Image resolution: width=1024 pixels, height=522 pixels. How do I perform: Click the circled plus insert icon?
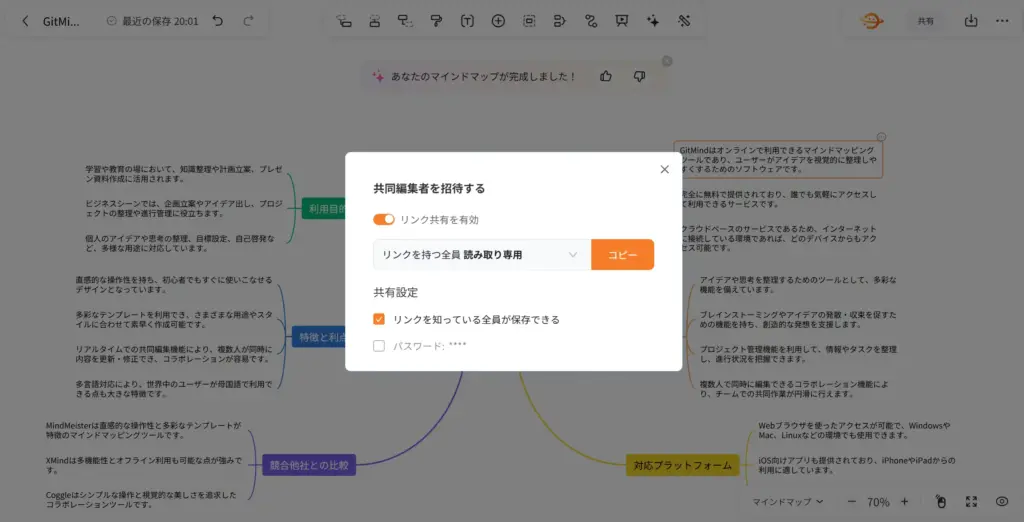(x=498, y=20)
